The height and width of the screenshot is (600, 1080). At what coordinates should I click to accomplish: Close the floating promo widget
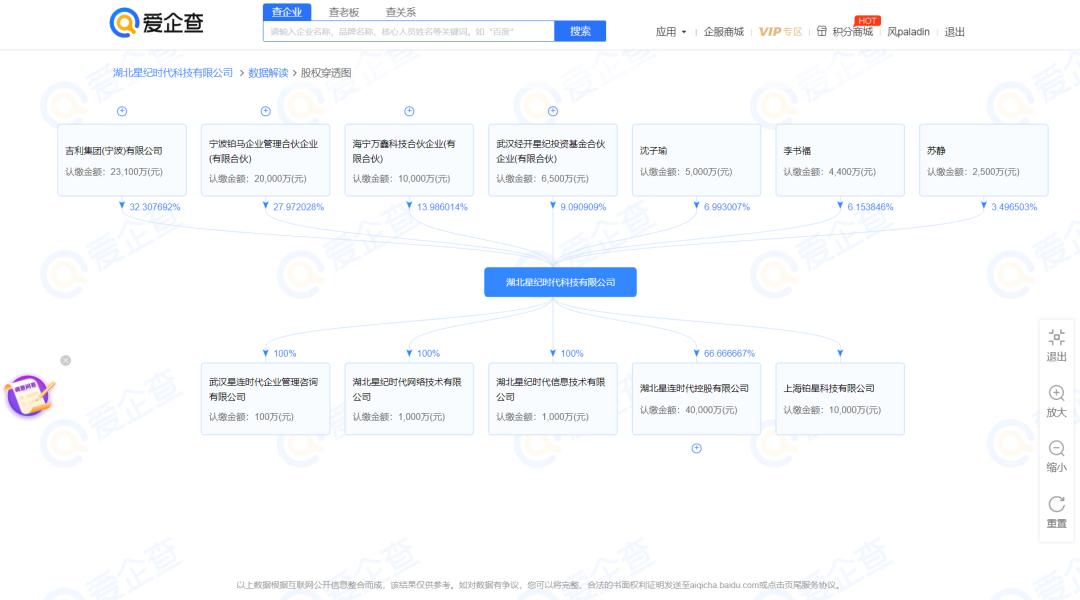[x=65, y=360]
